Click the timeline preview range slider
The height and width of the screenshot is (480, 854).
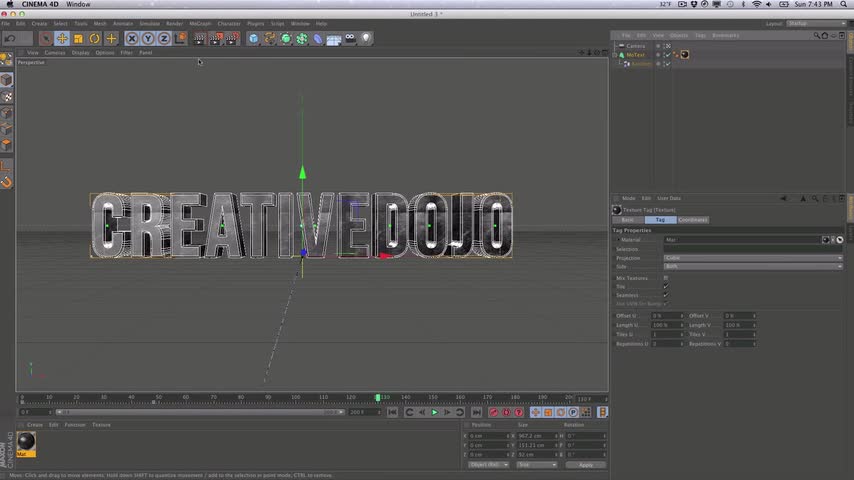click(x=199, y=412)
